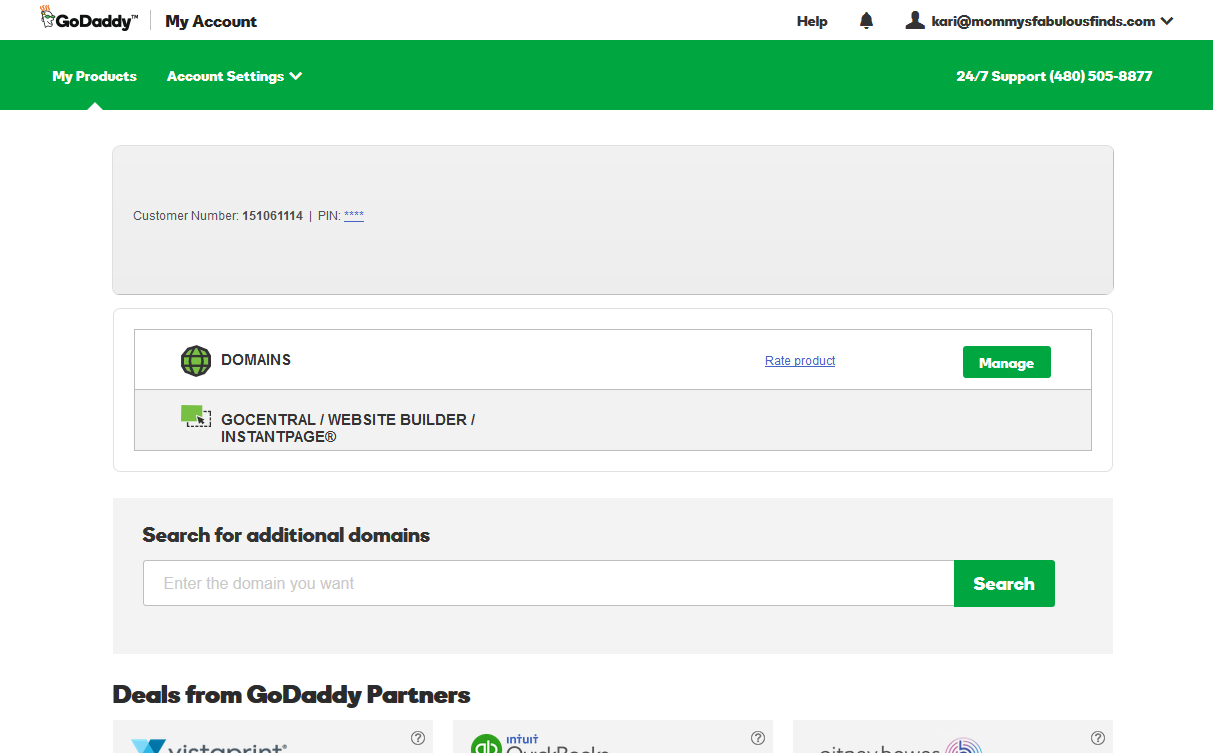This screenshot has height=753, width=1213.
Task: Click the My Account header title
Action: pyautogui.click(x=211, y=21)
